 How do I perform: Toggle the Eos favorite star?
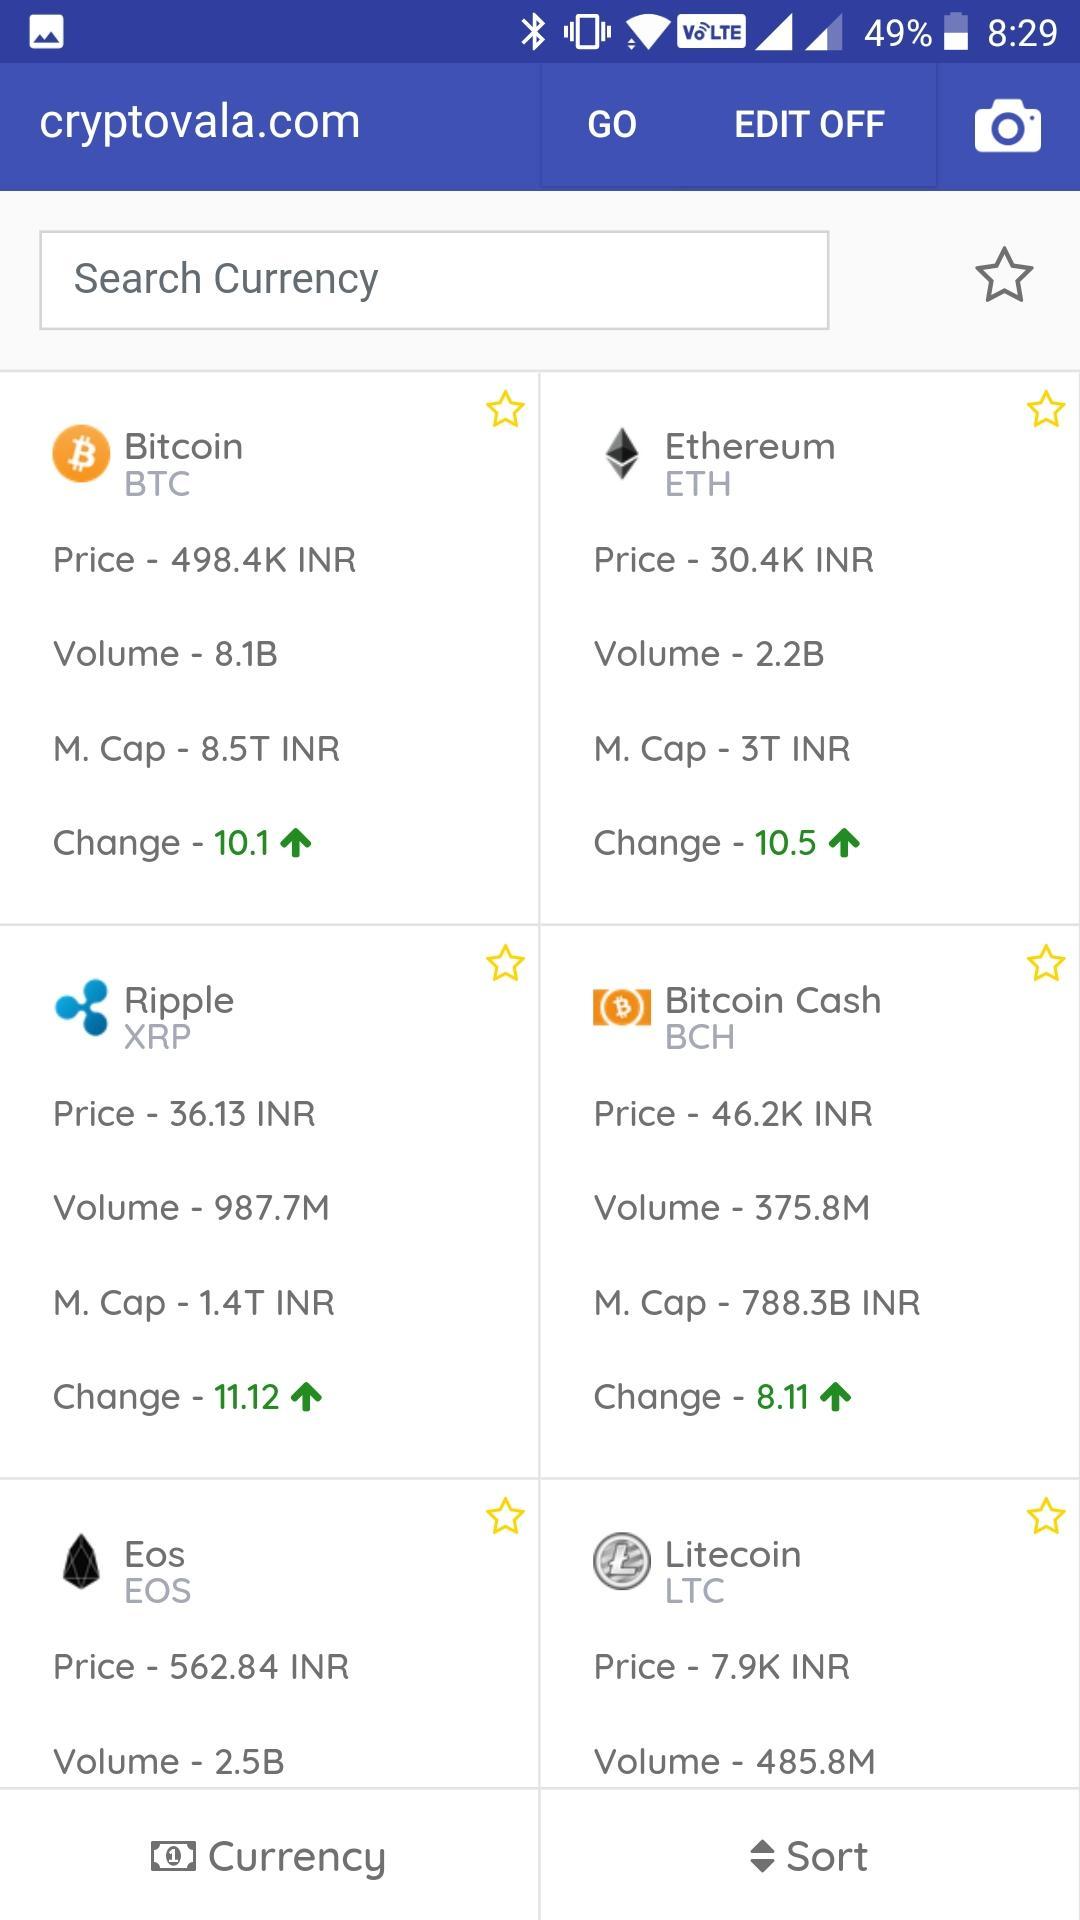(505, 1516)
